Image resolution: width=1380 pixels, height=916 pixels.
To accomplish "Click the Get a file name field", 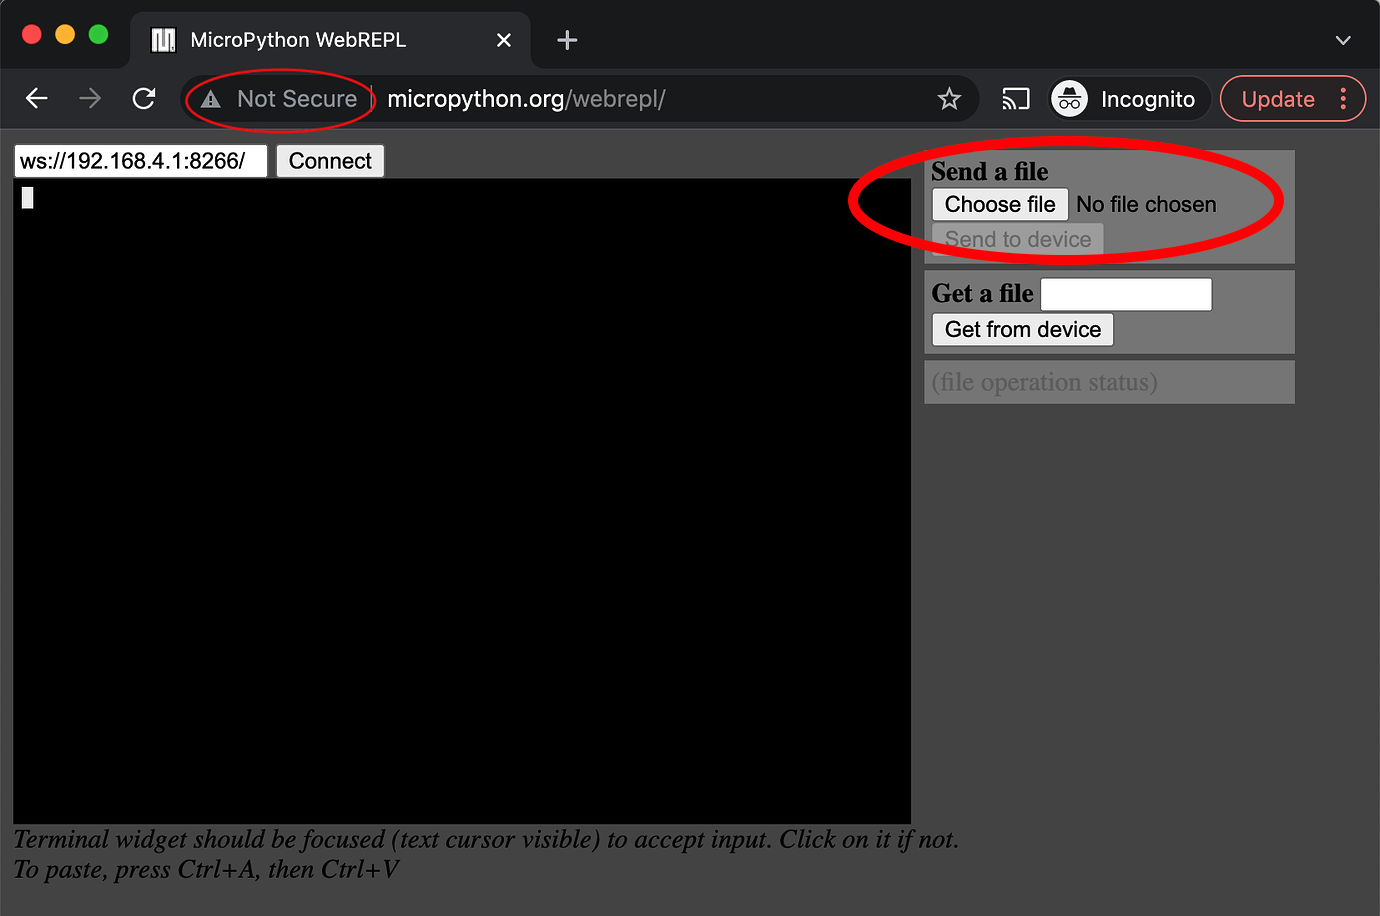I will pyautogui.click(x=1126, y=295).
